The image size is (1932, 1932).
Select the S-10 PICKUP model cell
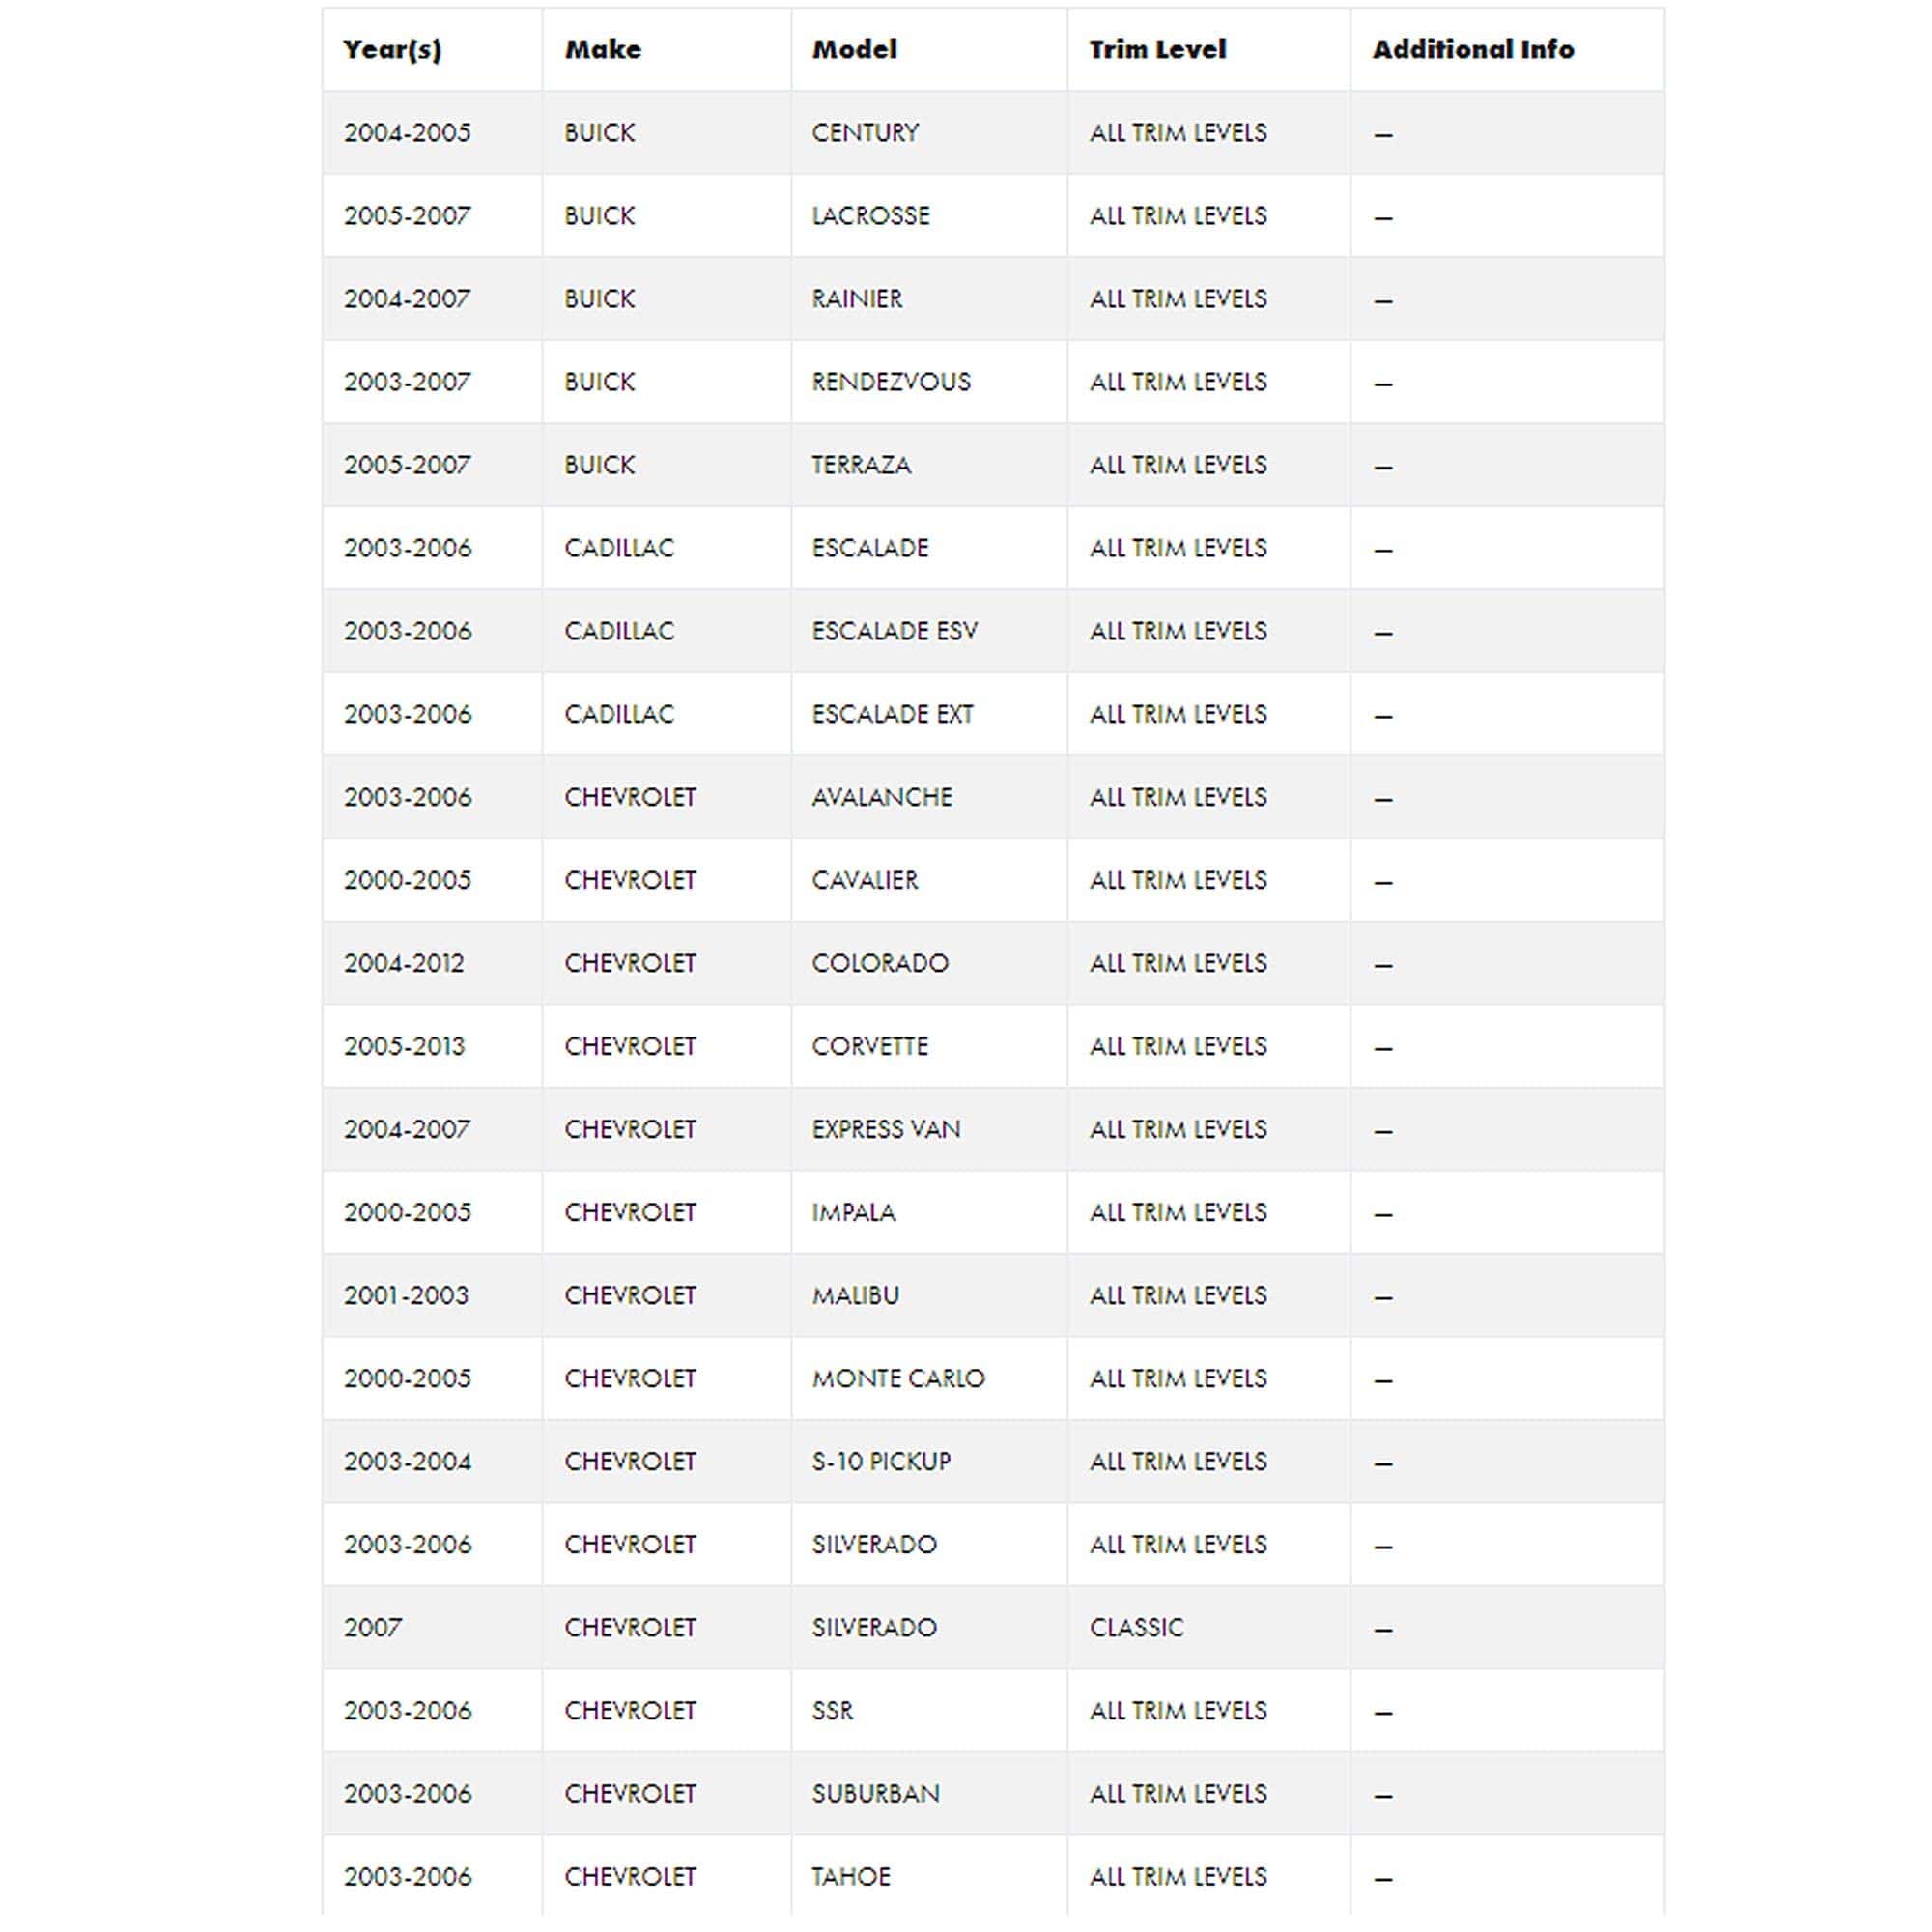881,1461
